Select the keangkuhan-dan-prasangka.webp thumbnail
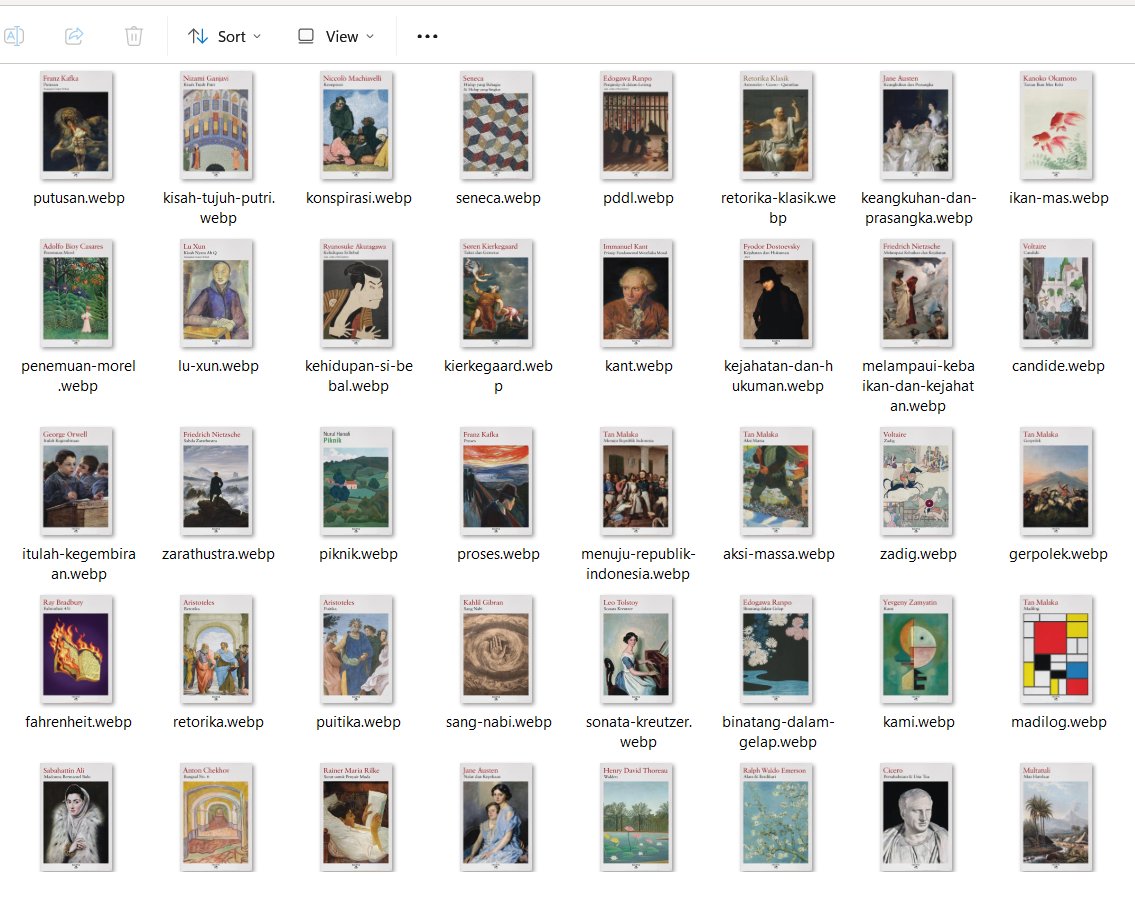Viewport: 1135px width, 903px height. pyautogui.click(x=918, y=125)
